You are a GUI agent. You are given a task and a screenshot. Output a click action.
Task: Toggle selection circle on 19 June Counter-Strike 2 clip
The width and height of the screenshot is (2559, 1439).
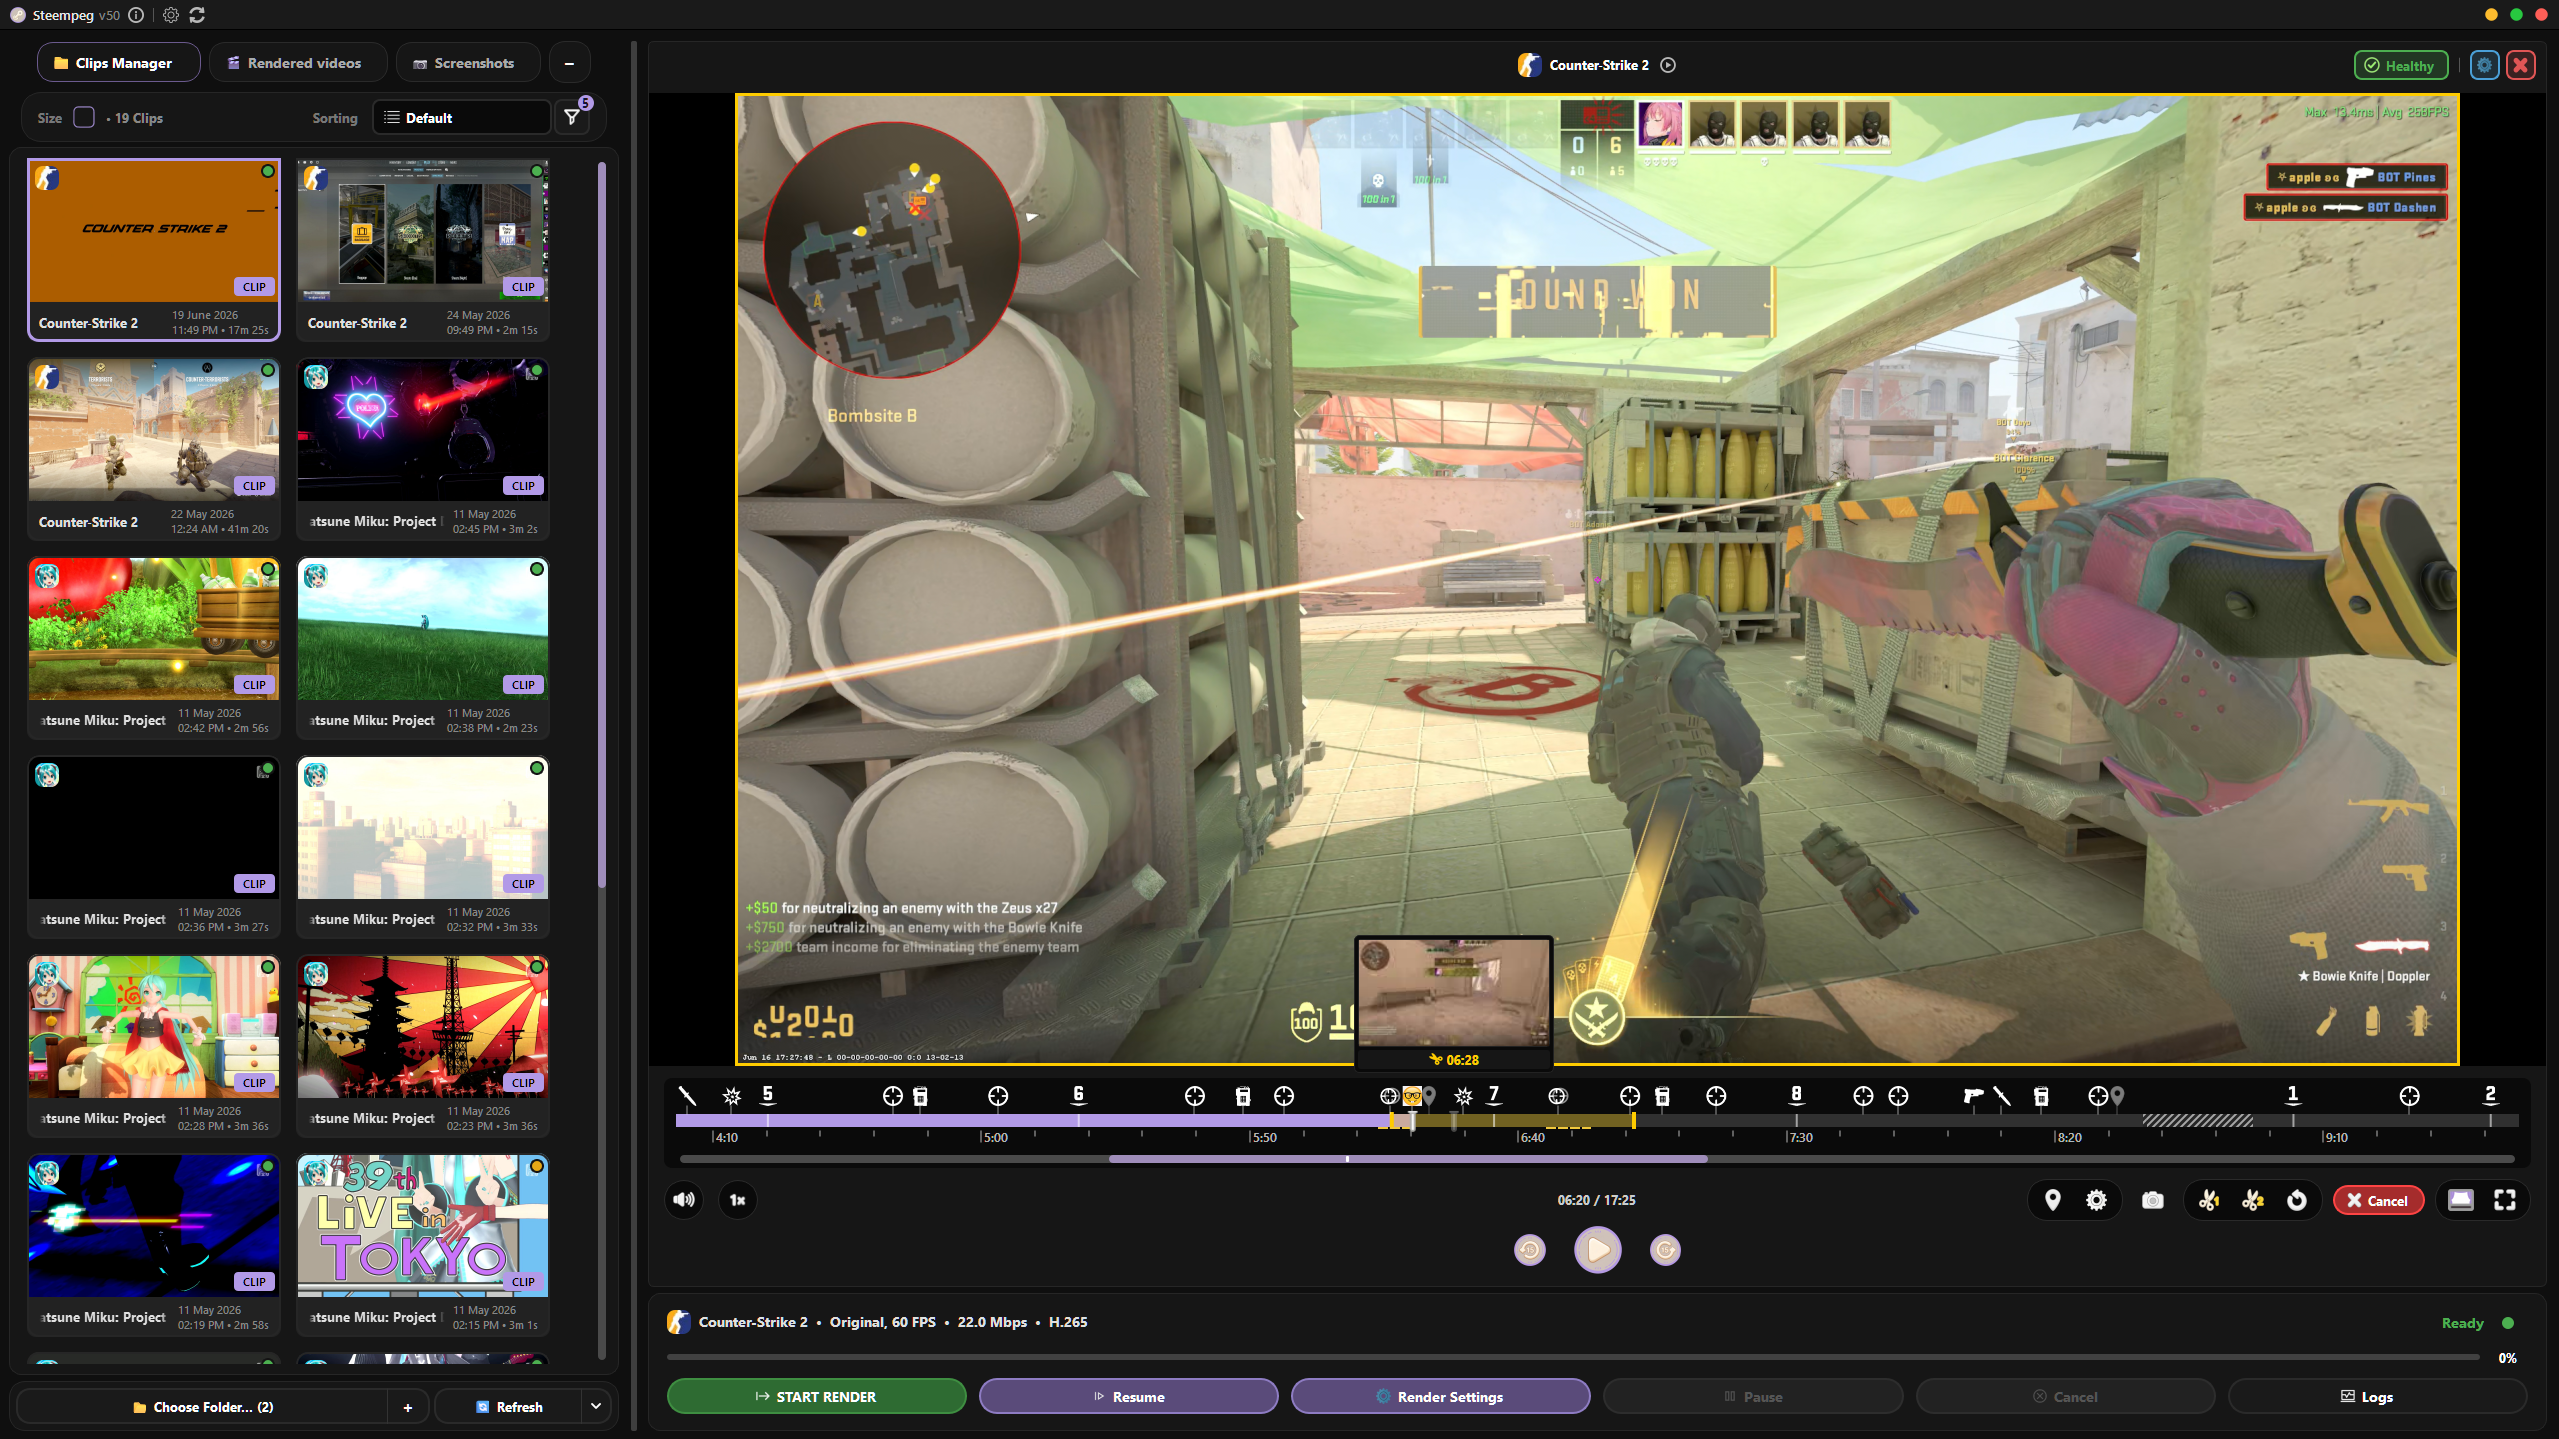coord(268,171)
